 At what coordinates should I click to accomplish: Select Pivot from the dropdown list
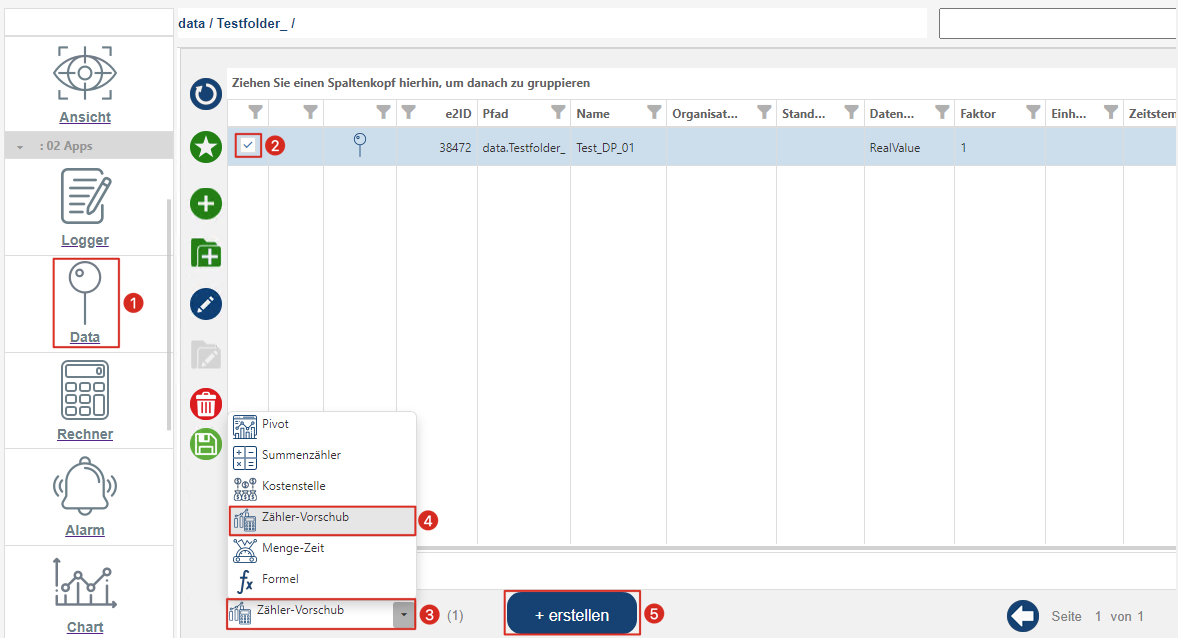click(275, 425)
